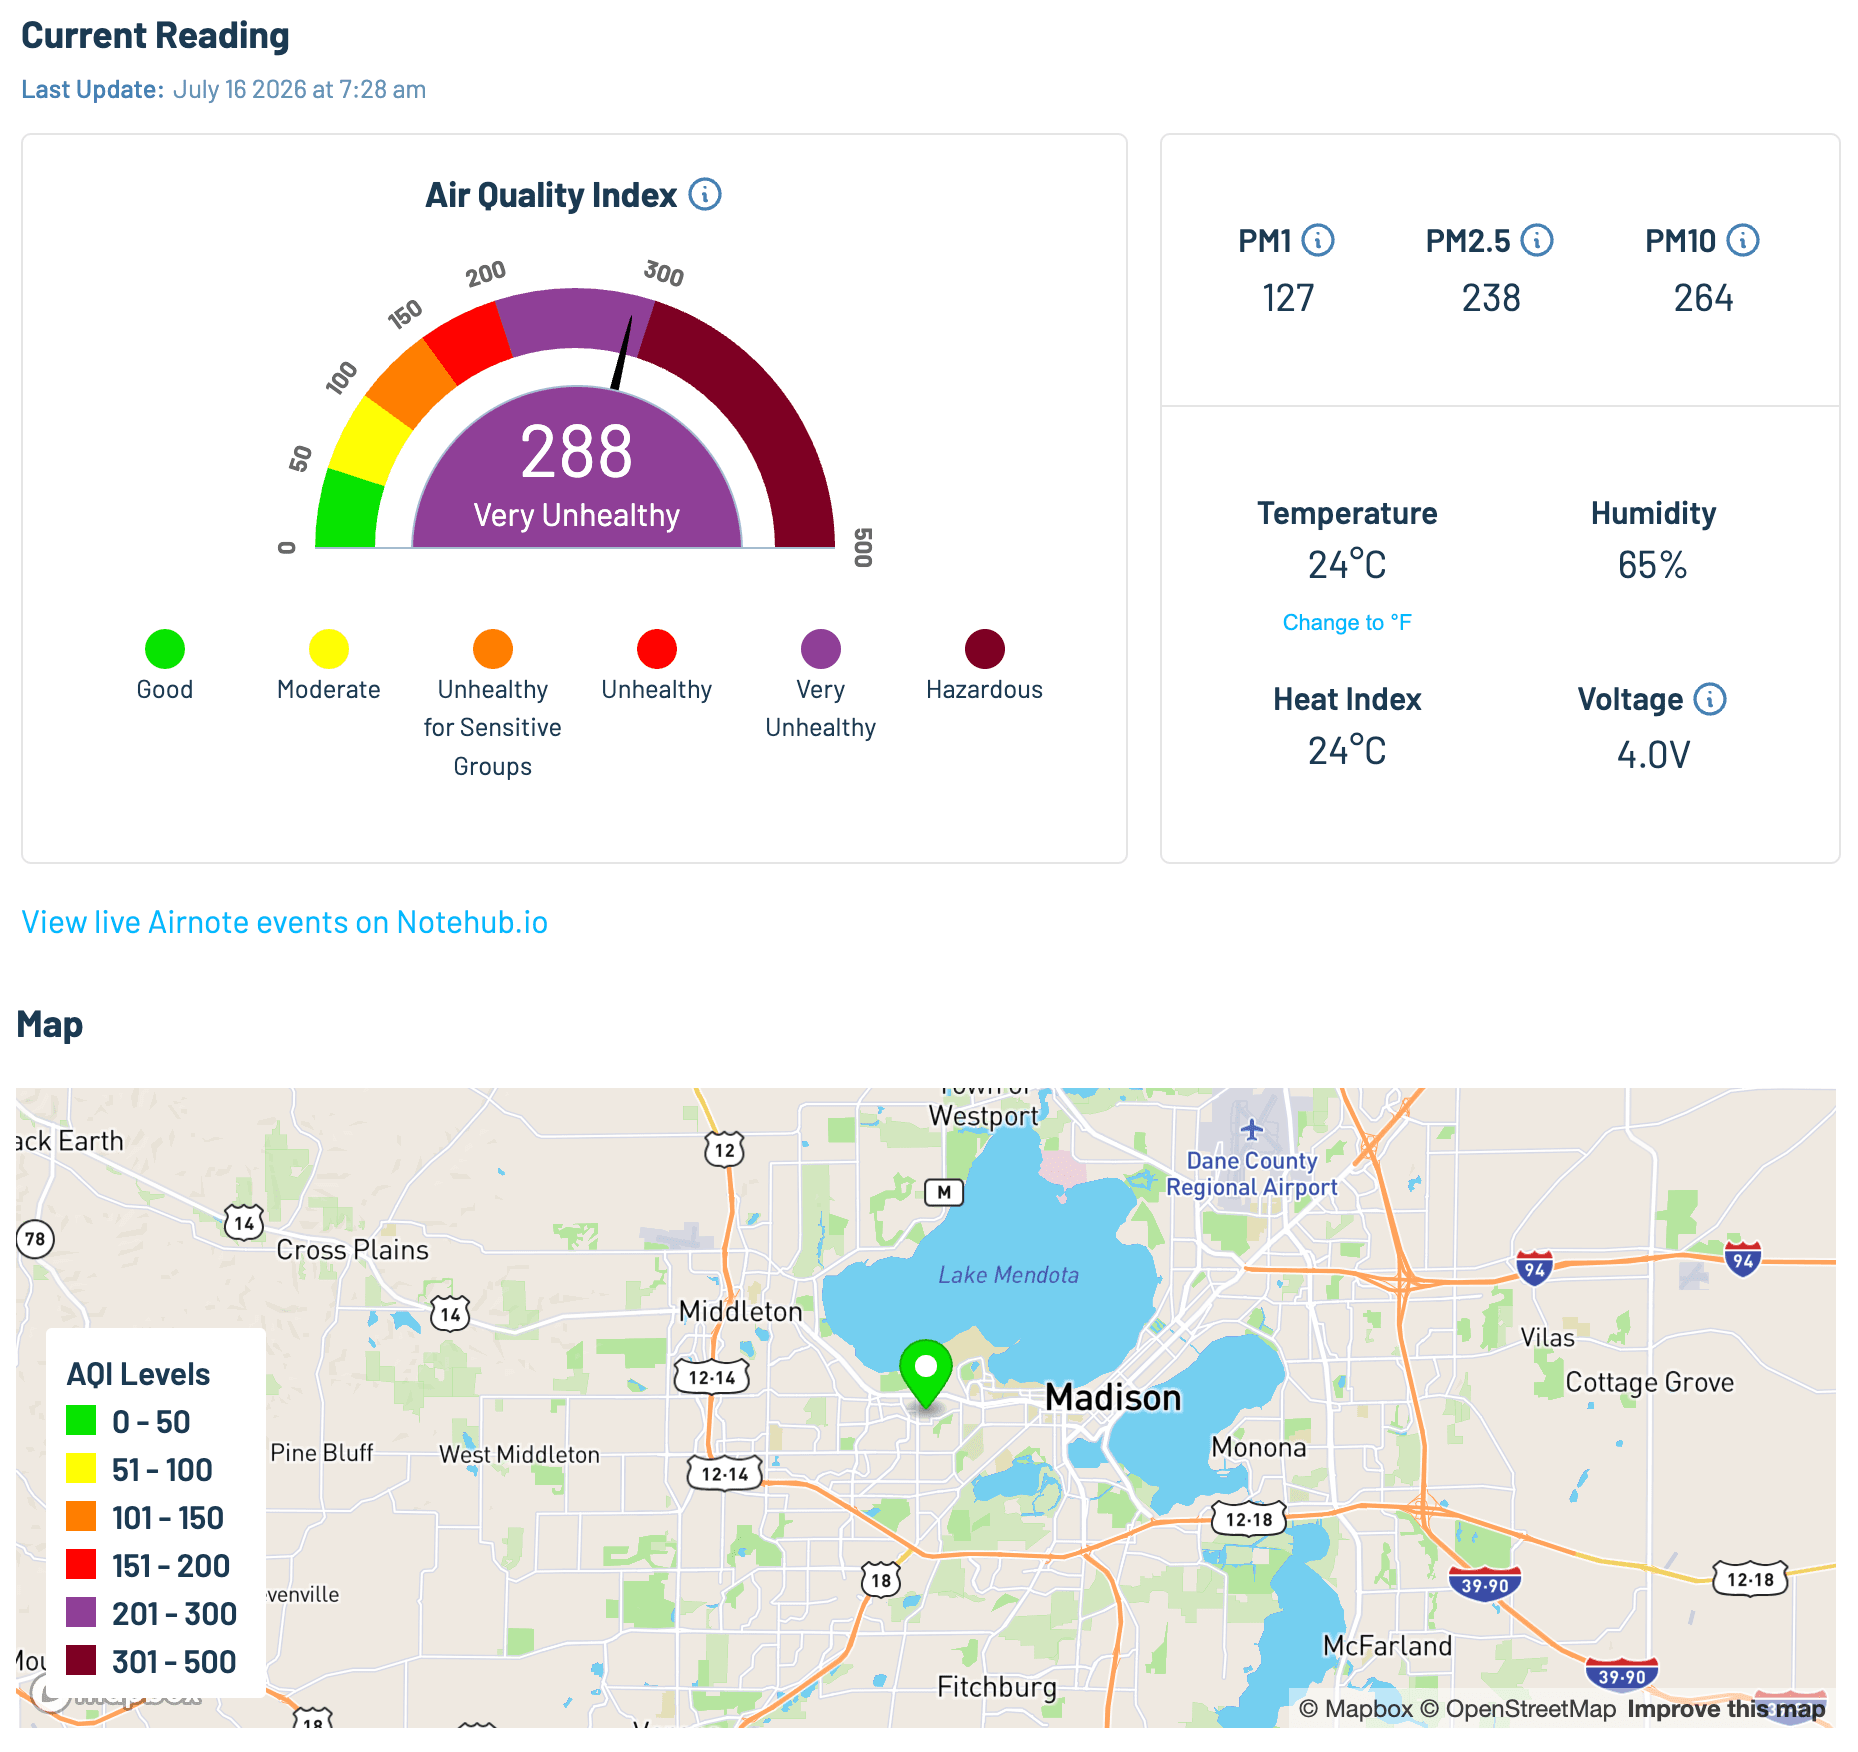This screenshot has height=1752, width=1858.
Task: Click the OpenStreetMap attribution link
Action: pyautogui.click(x=1518, y=1709)
